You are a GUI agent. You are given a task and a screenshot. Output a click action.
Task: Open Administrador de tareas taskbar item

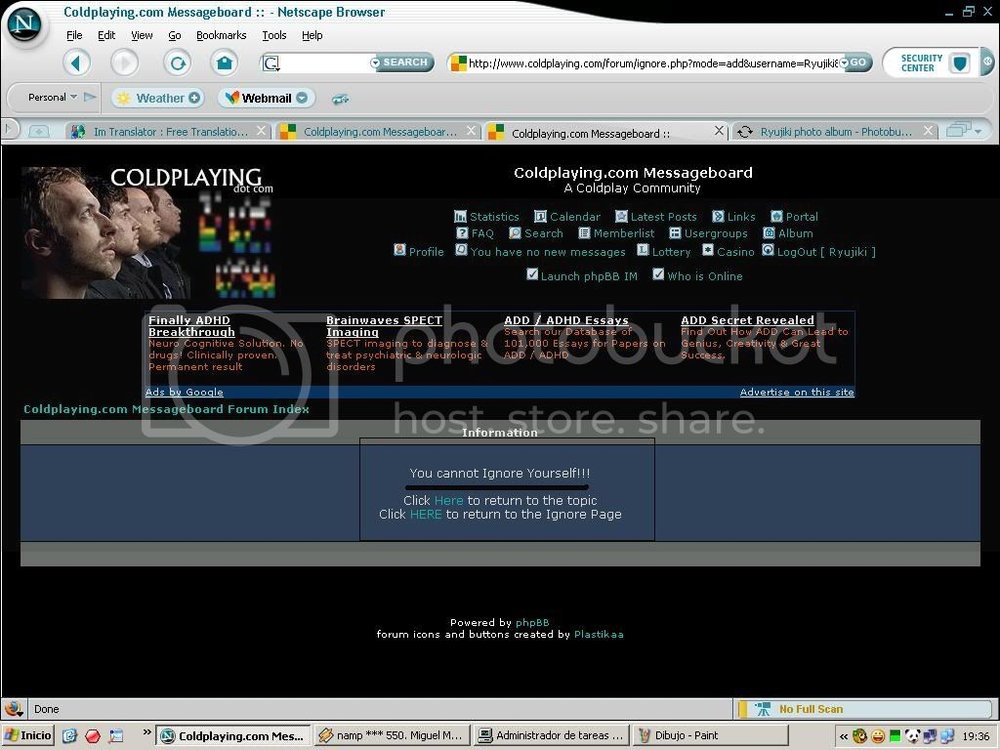(x=552, y=736)
